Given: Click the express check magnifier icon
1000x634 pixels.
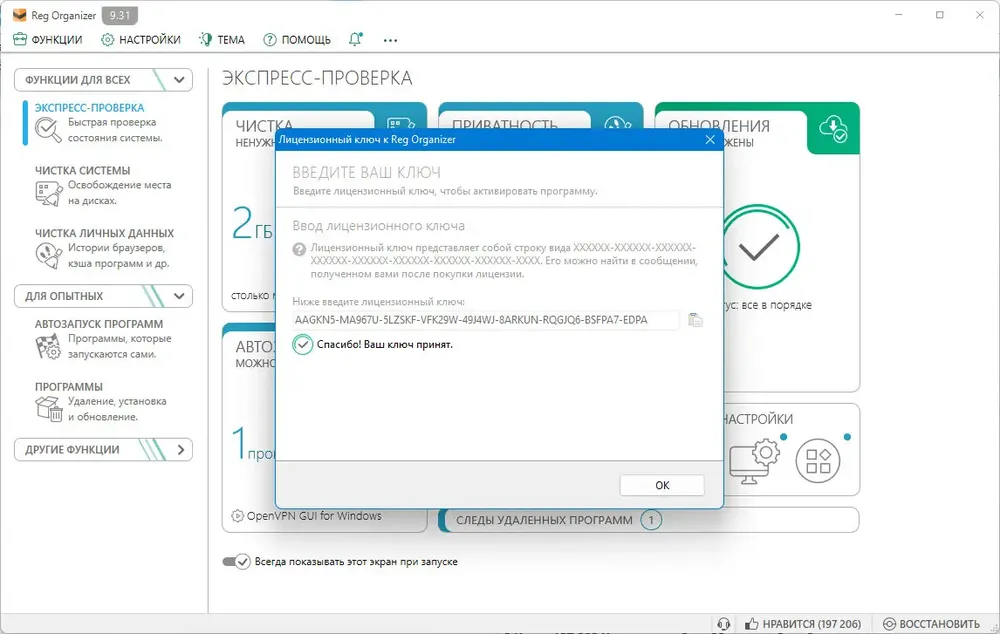Looking at the screenshot, I should [x=48, y=129].
